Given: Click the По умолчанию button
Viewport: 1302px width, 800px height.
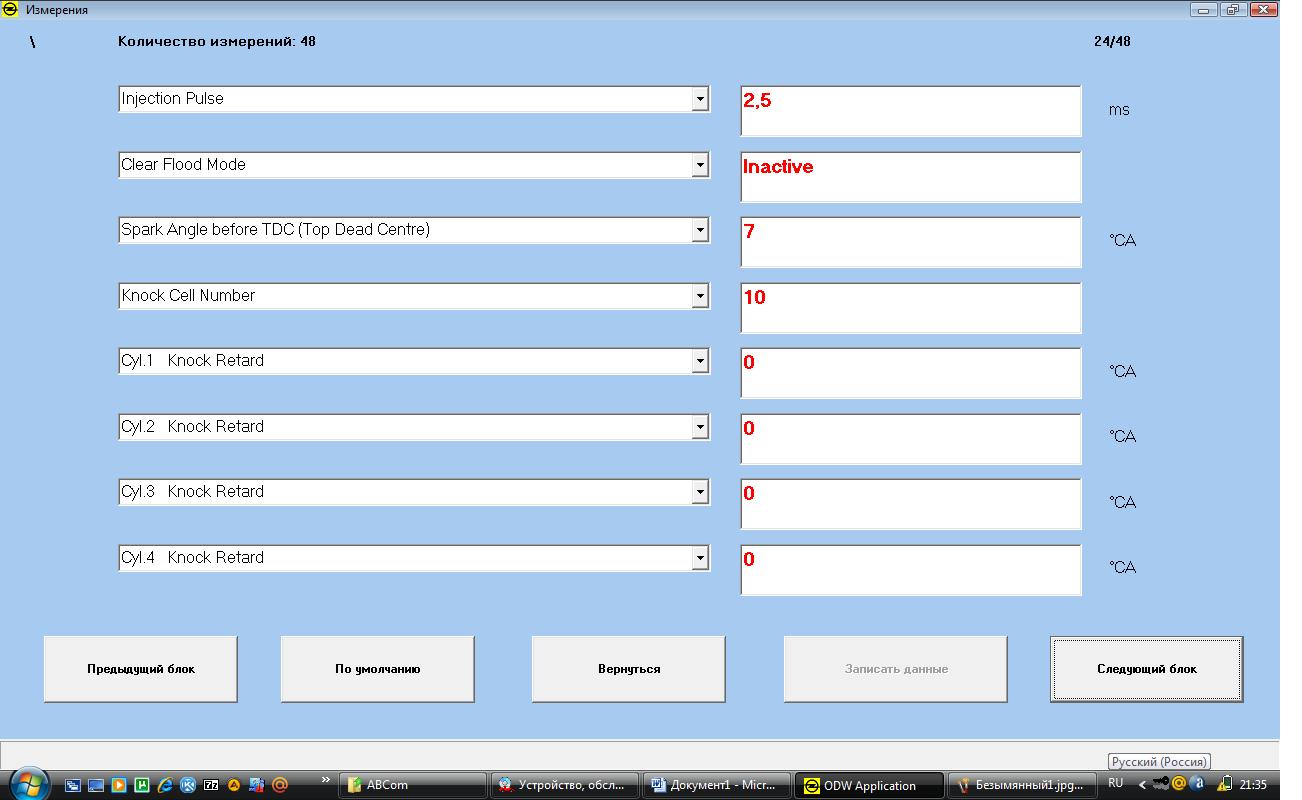Looking at the screenshot, I should tap(377, 669).
